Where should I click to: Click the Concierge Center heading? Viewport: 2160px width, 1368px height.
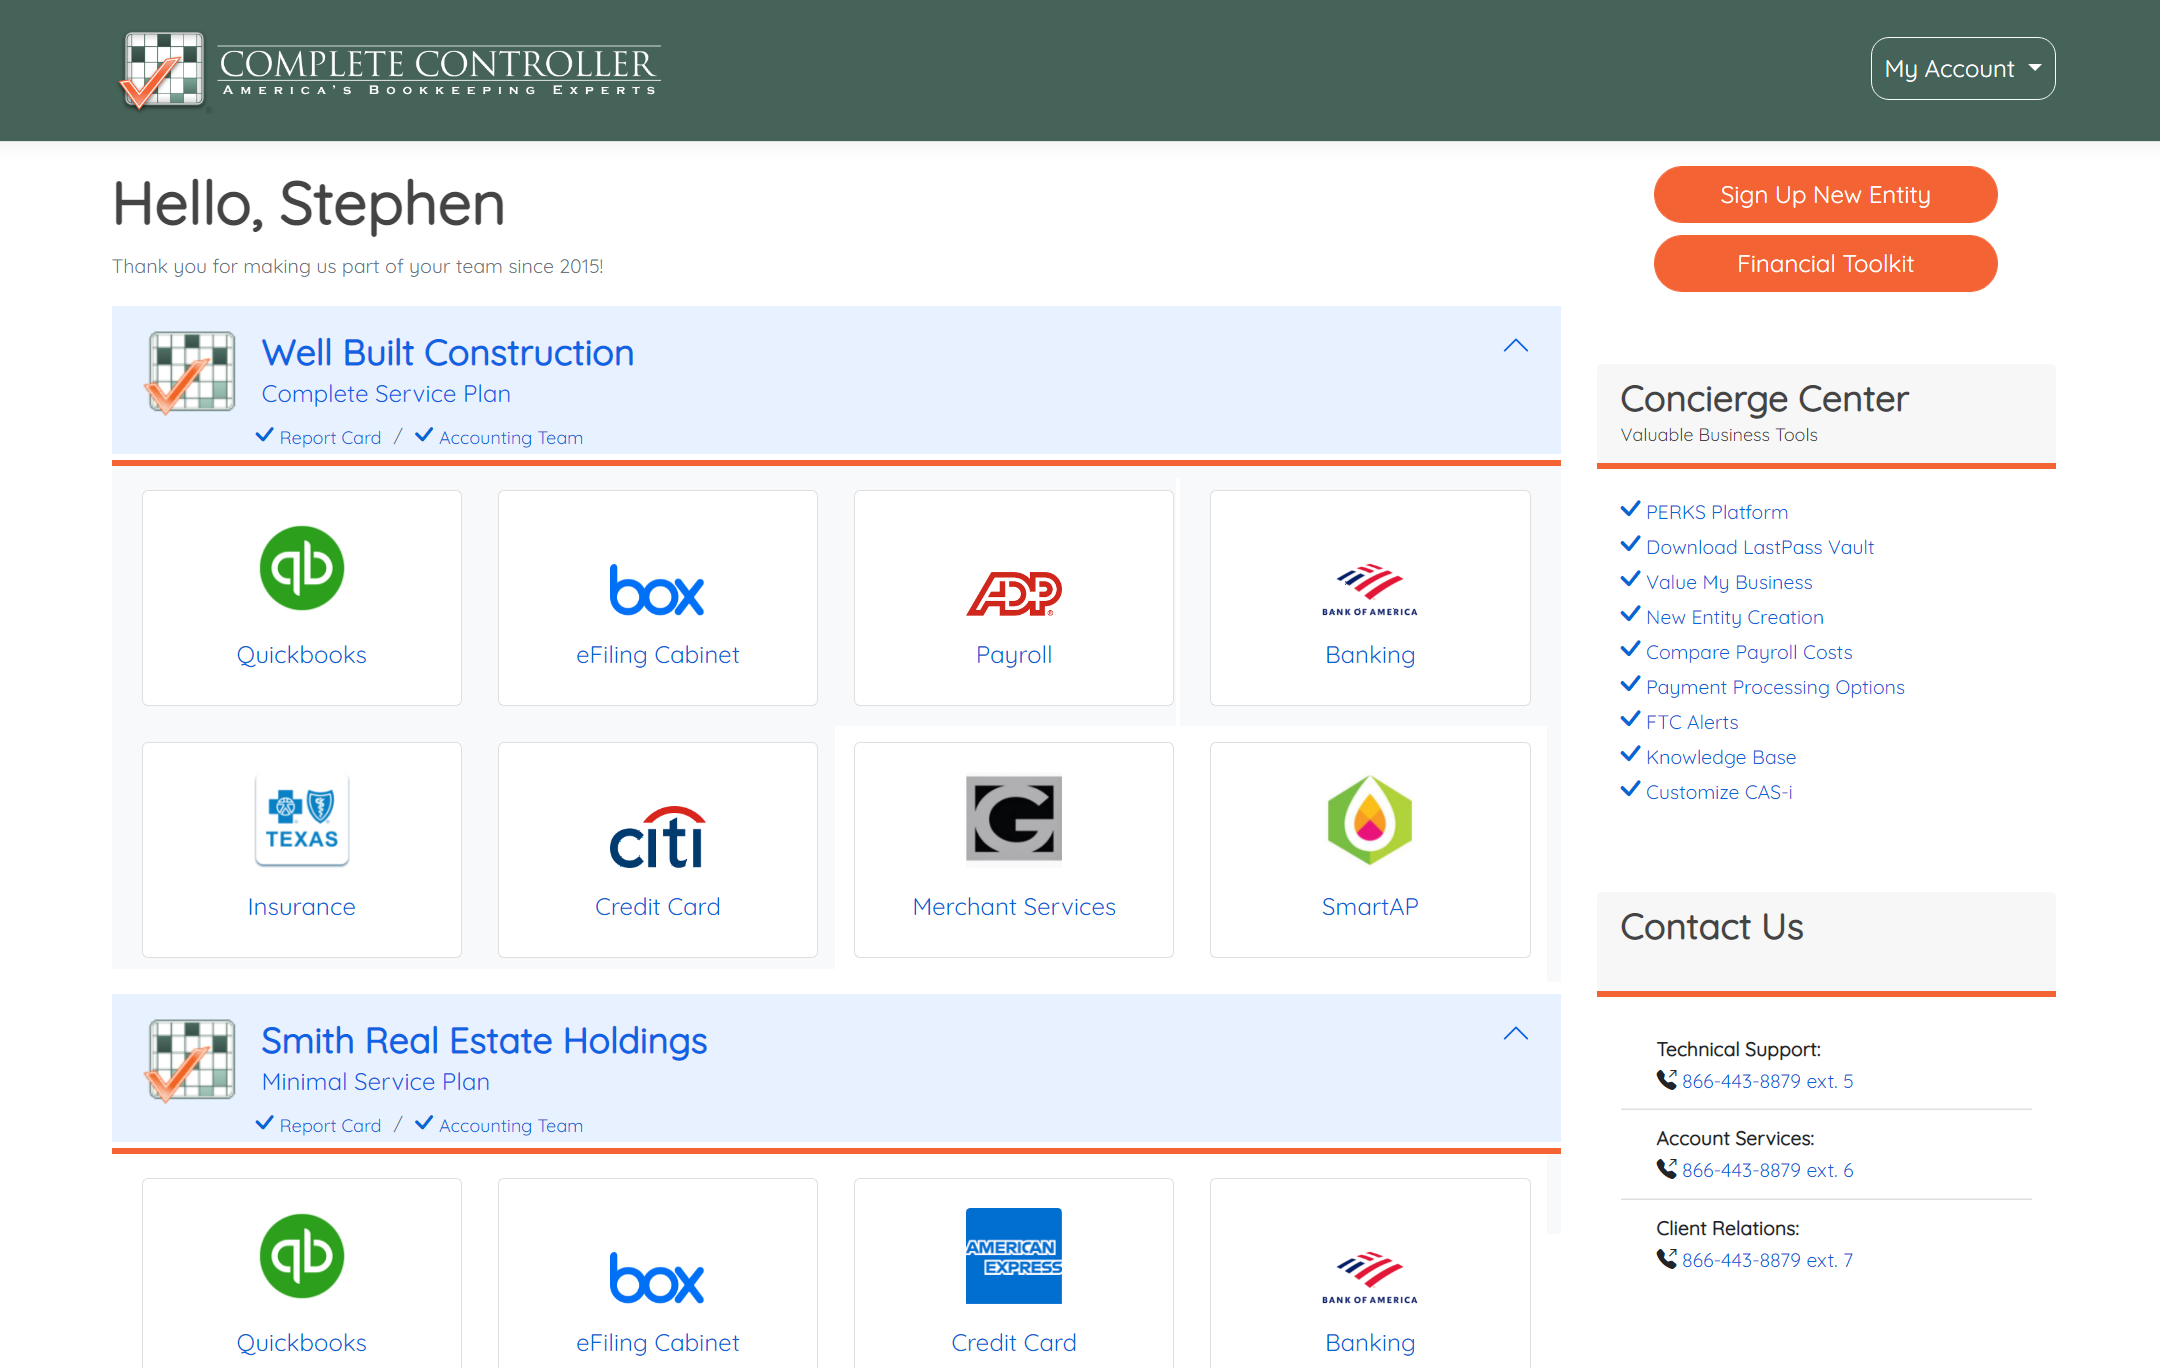pos(1764,399)
